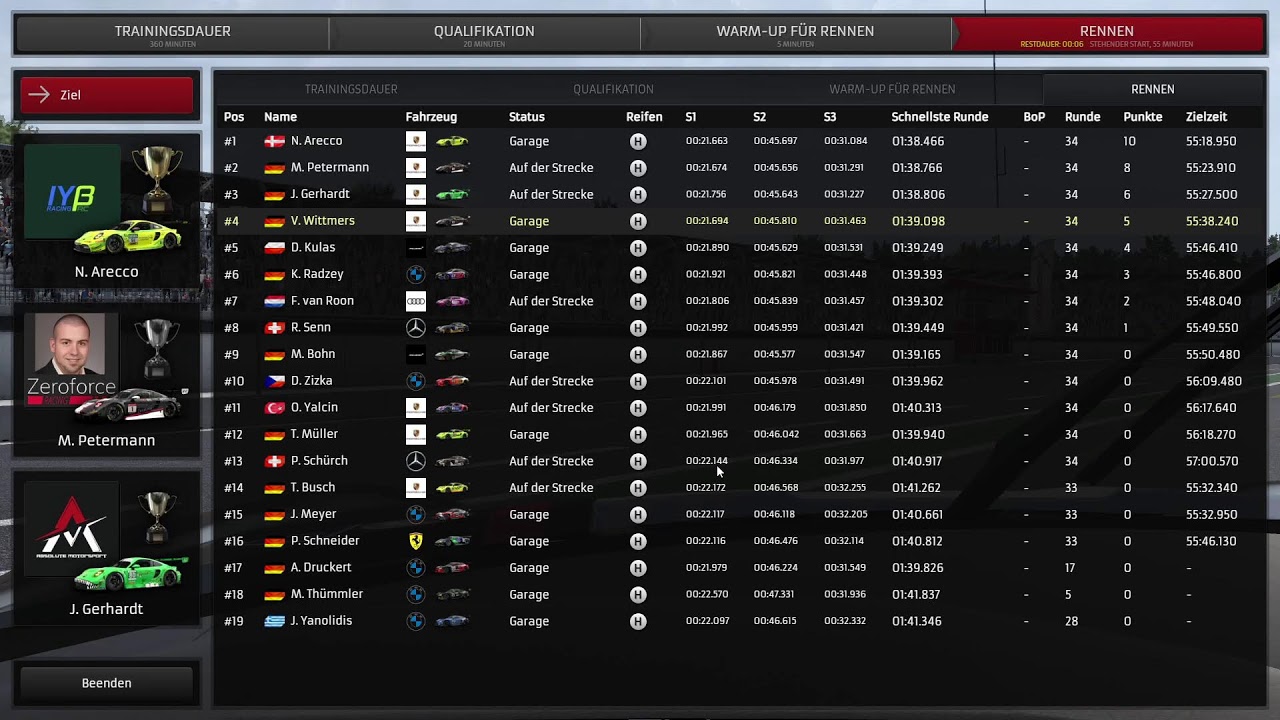The image size is (1280, 720).
Task: Click silver trophy on M. Petermann podium card
Action: click(x=157, y=346)
